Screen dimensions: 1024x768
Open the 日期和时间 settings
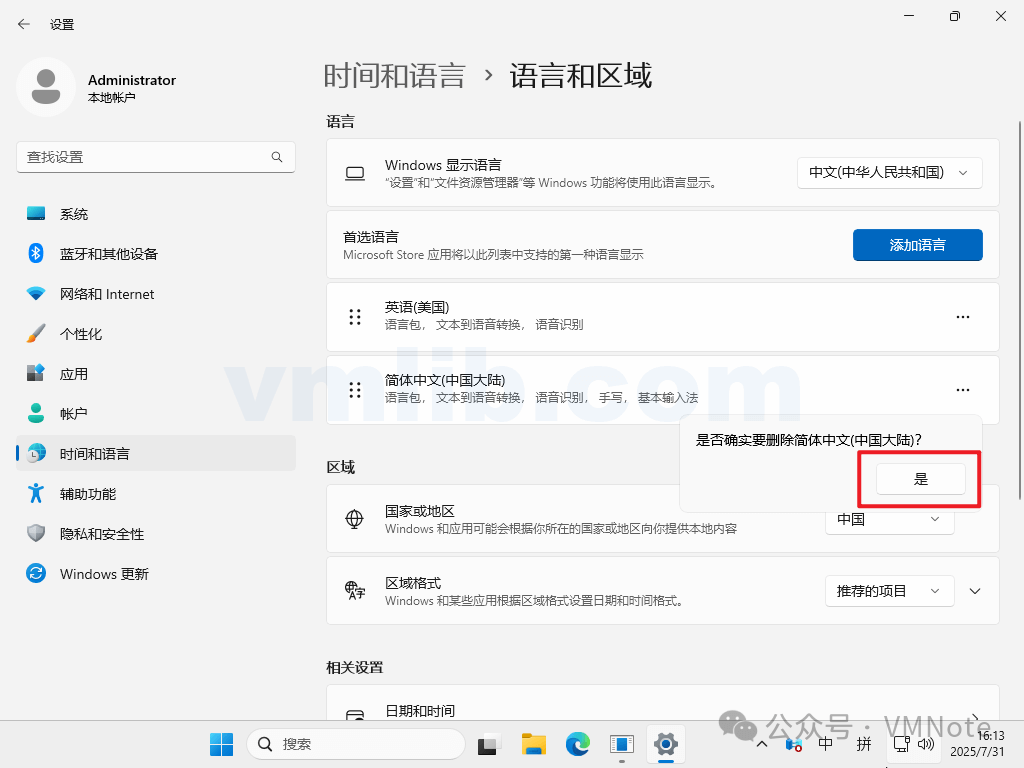point(660,711)
